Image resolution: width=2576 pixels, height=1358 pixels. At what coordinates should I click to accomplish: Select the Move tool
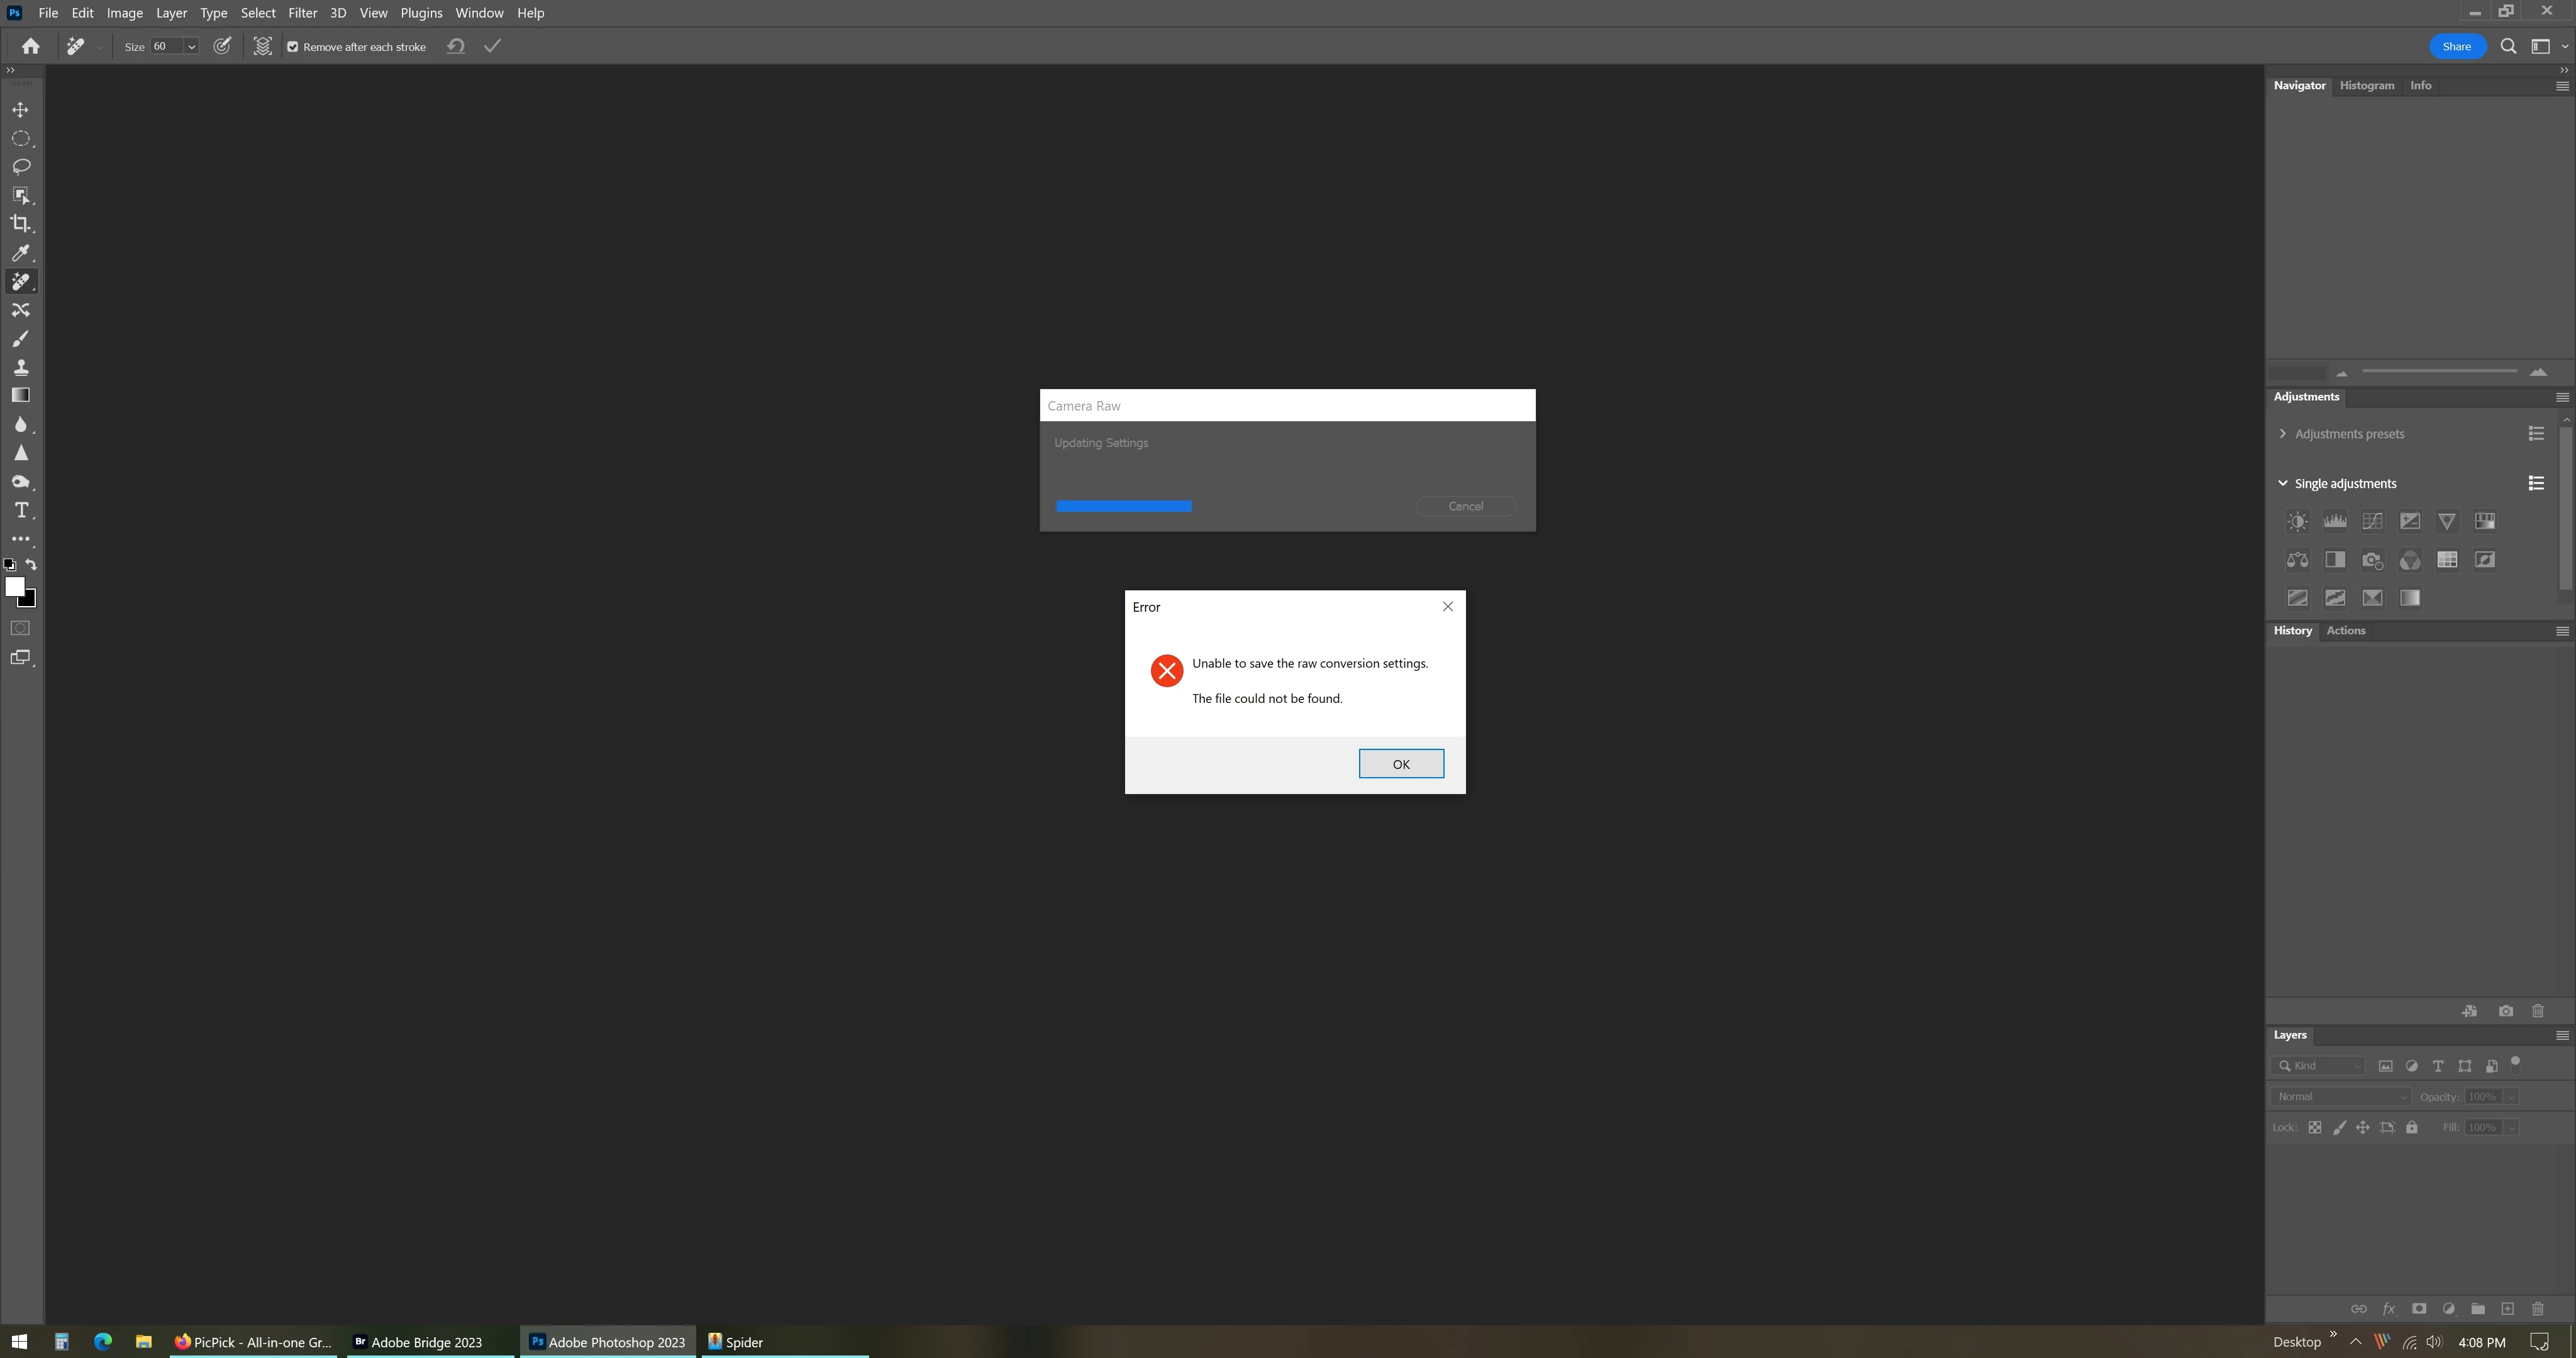[20, 110]
